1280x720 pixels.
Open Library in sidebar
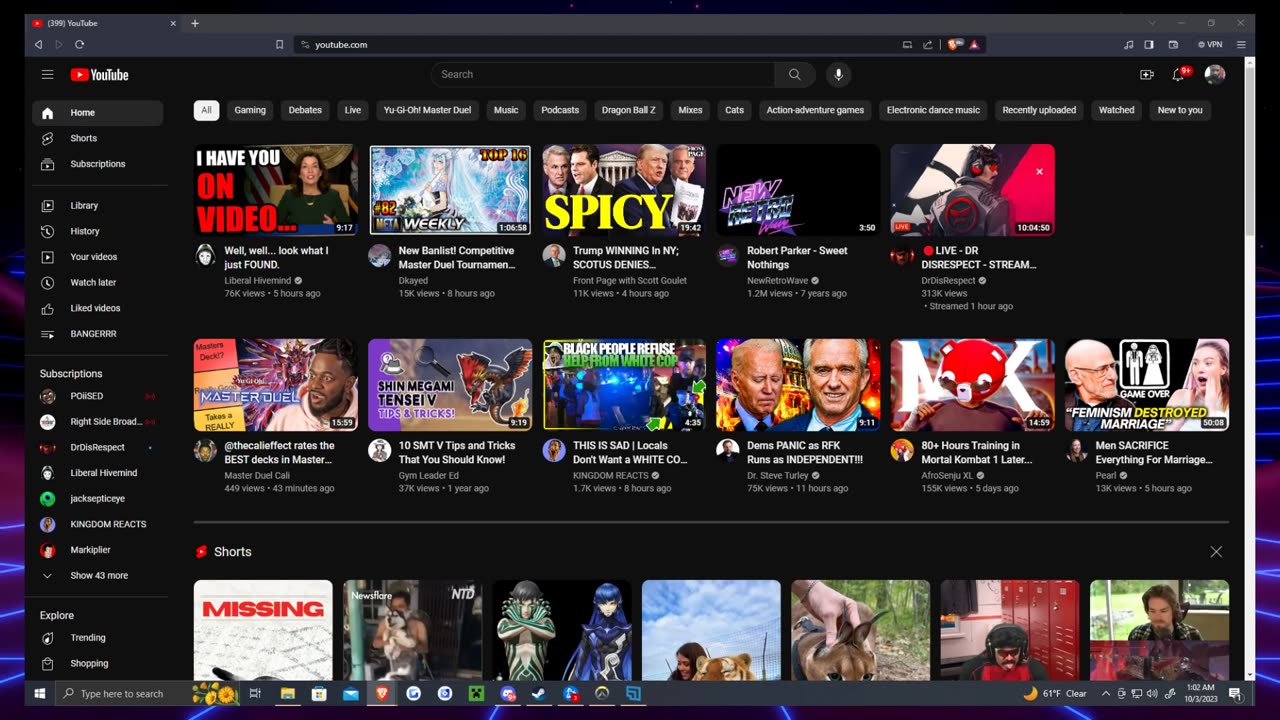click(97, 206)
